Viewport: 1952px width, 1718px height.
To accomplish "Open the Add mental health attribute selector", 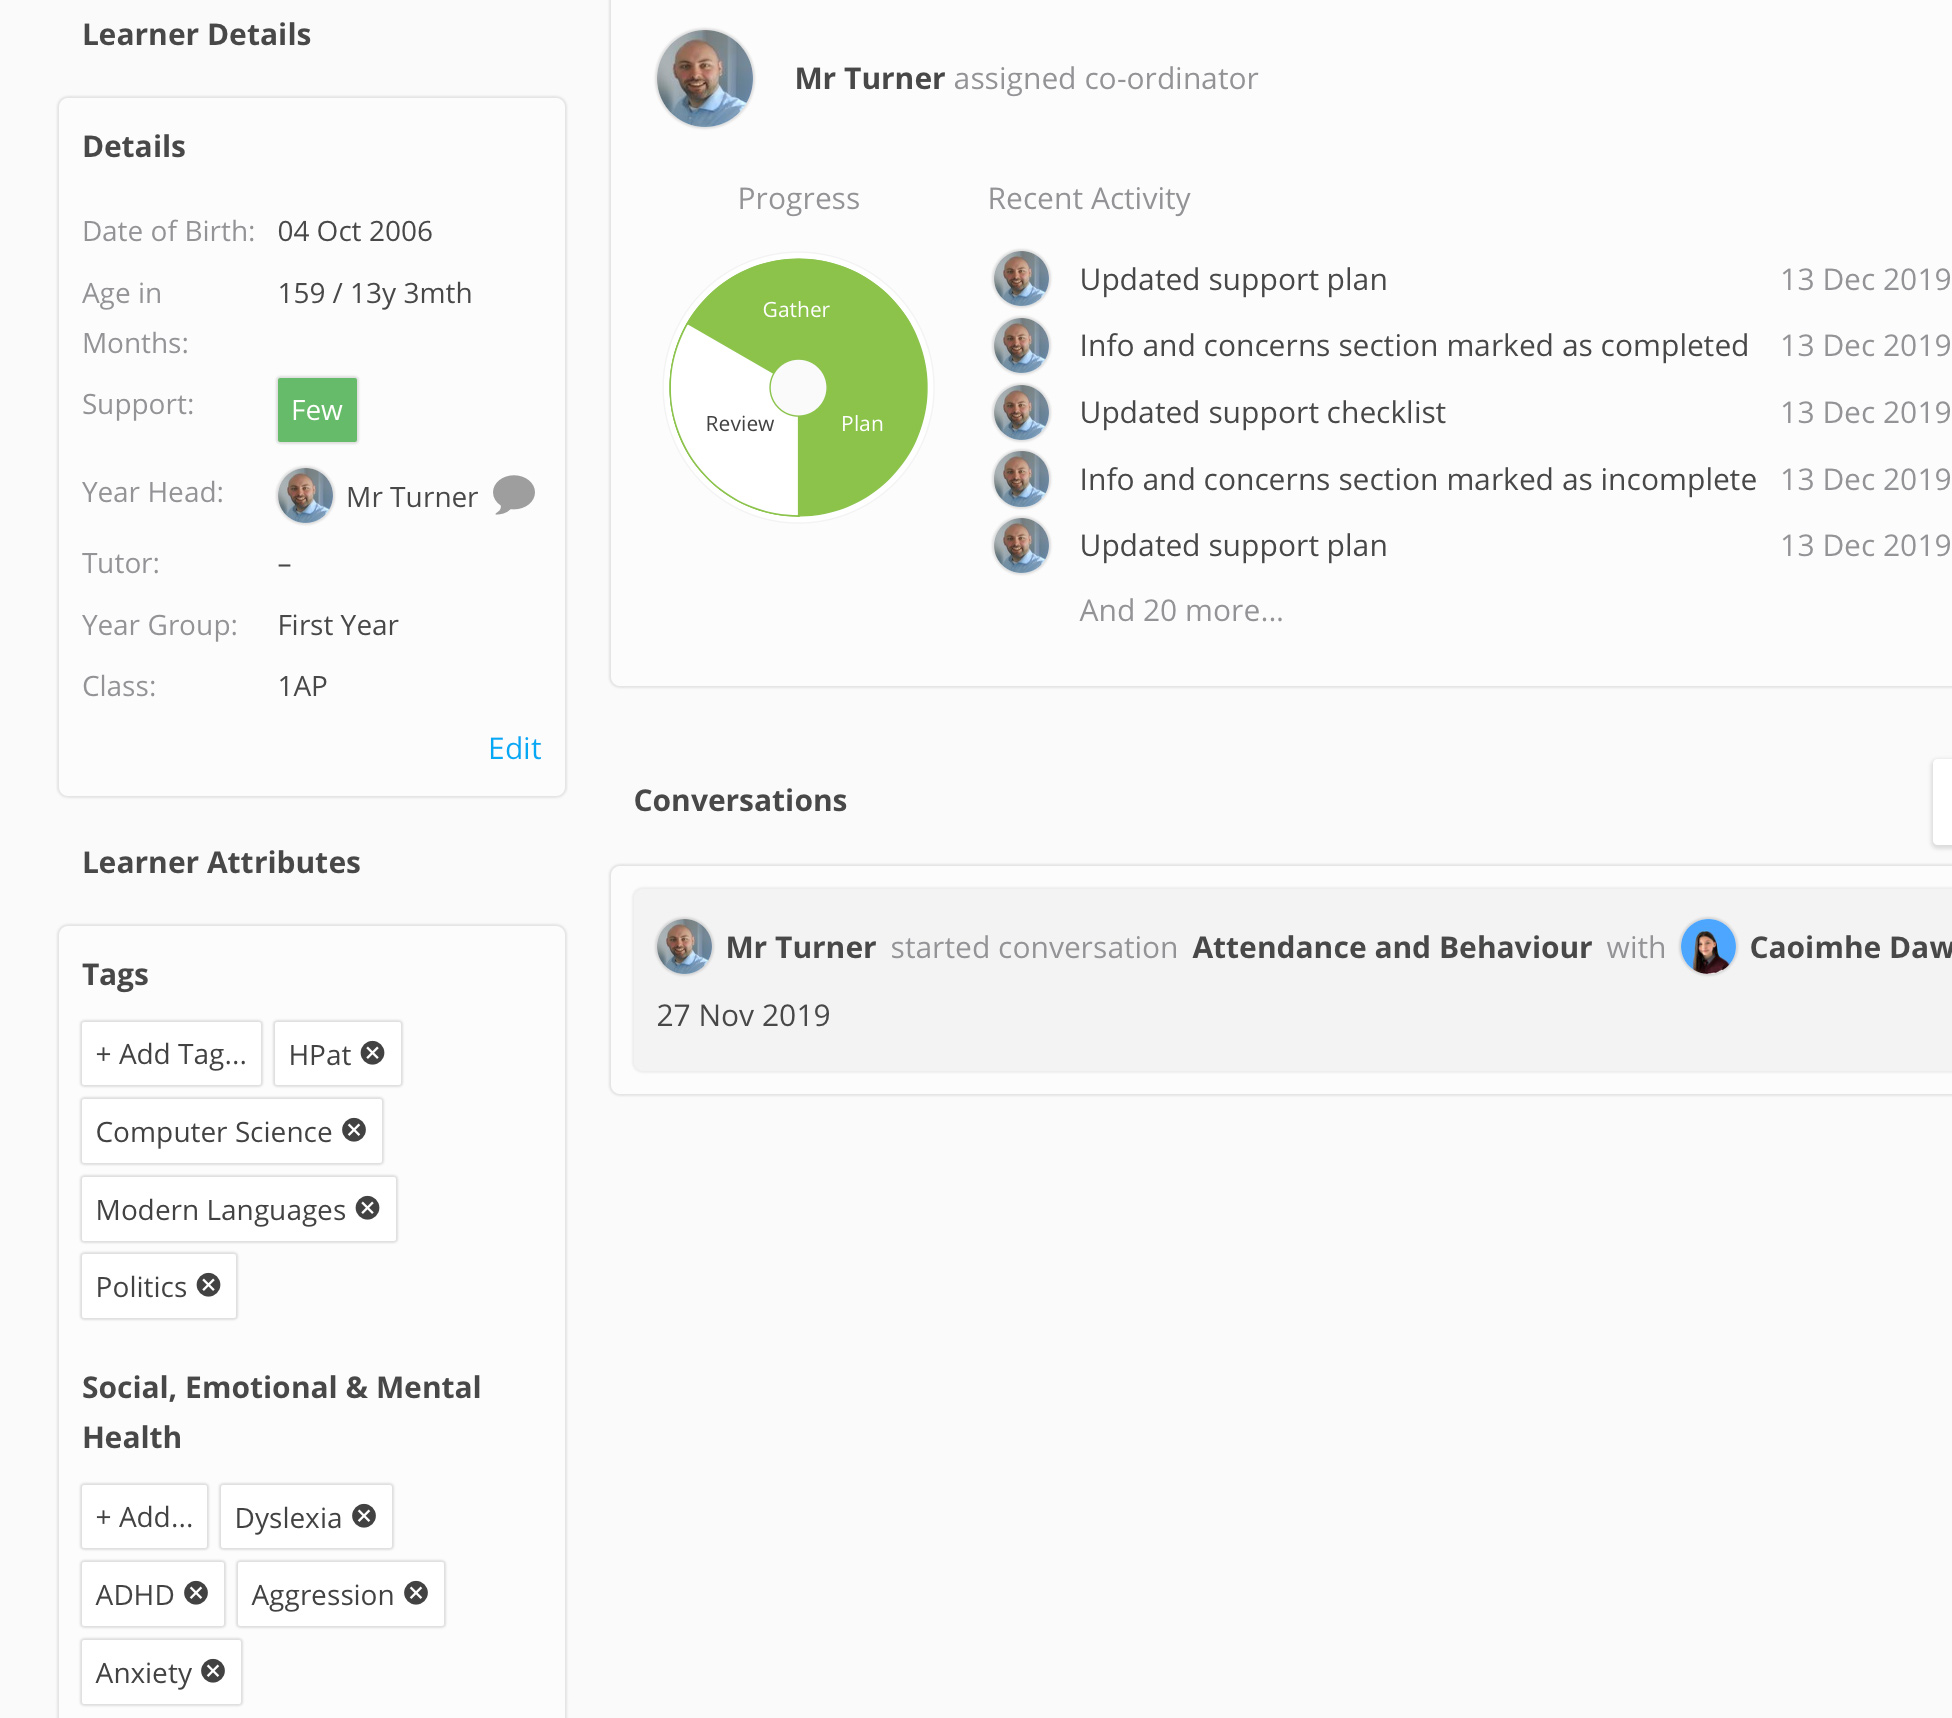I will pyautogui.click(x=145, y=1517).
